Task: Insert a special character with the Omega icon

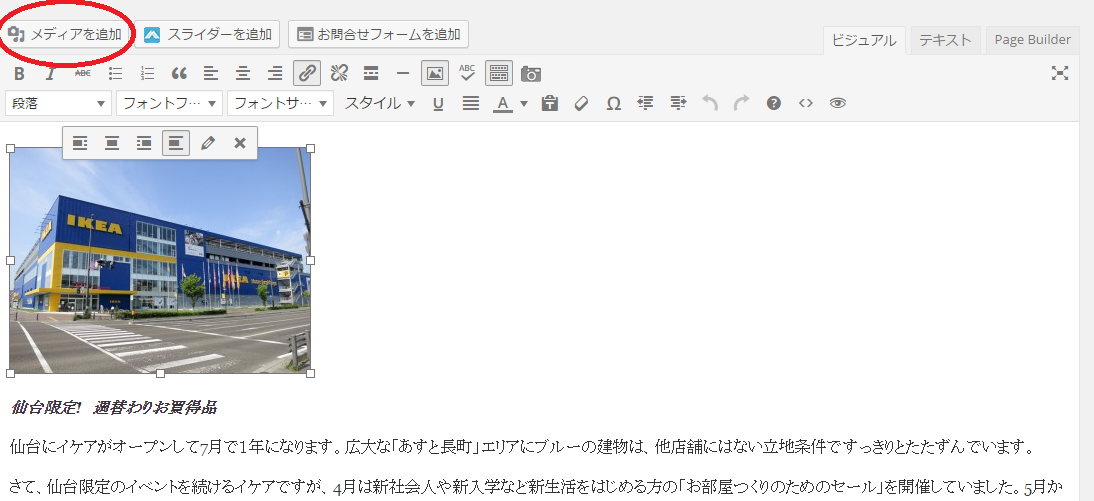Action: click(x=613, y=103)
